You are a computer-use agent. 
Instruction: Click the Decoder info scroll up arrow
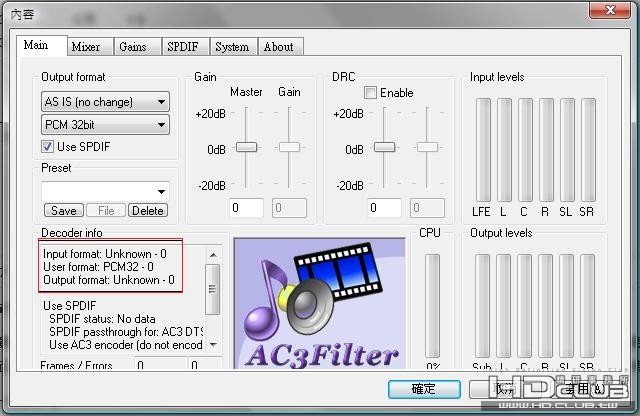point(213,255)
